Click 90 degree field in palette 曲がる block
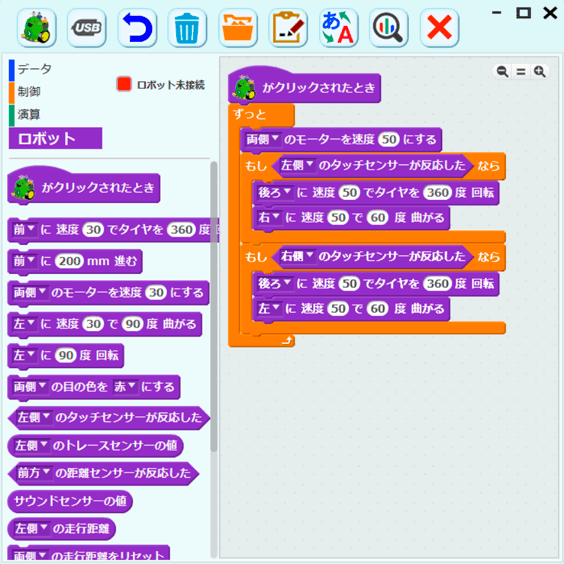The height and width of the screenshot is (564, 564). pyautogui.click(x=133, y=324)
